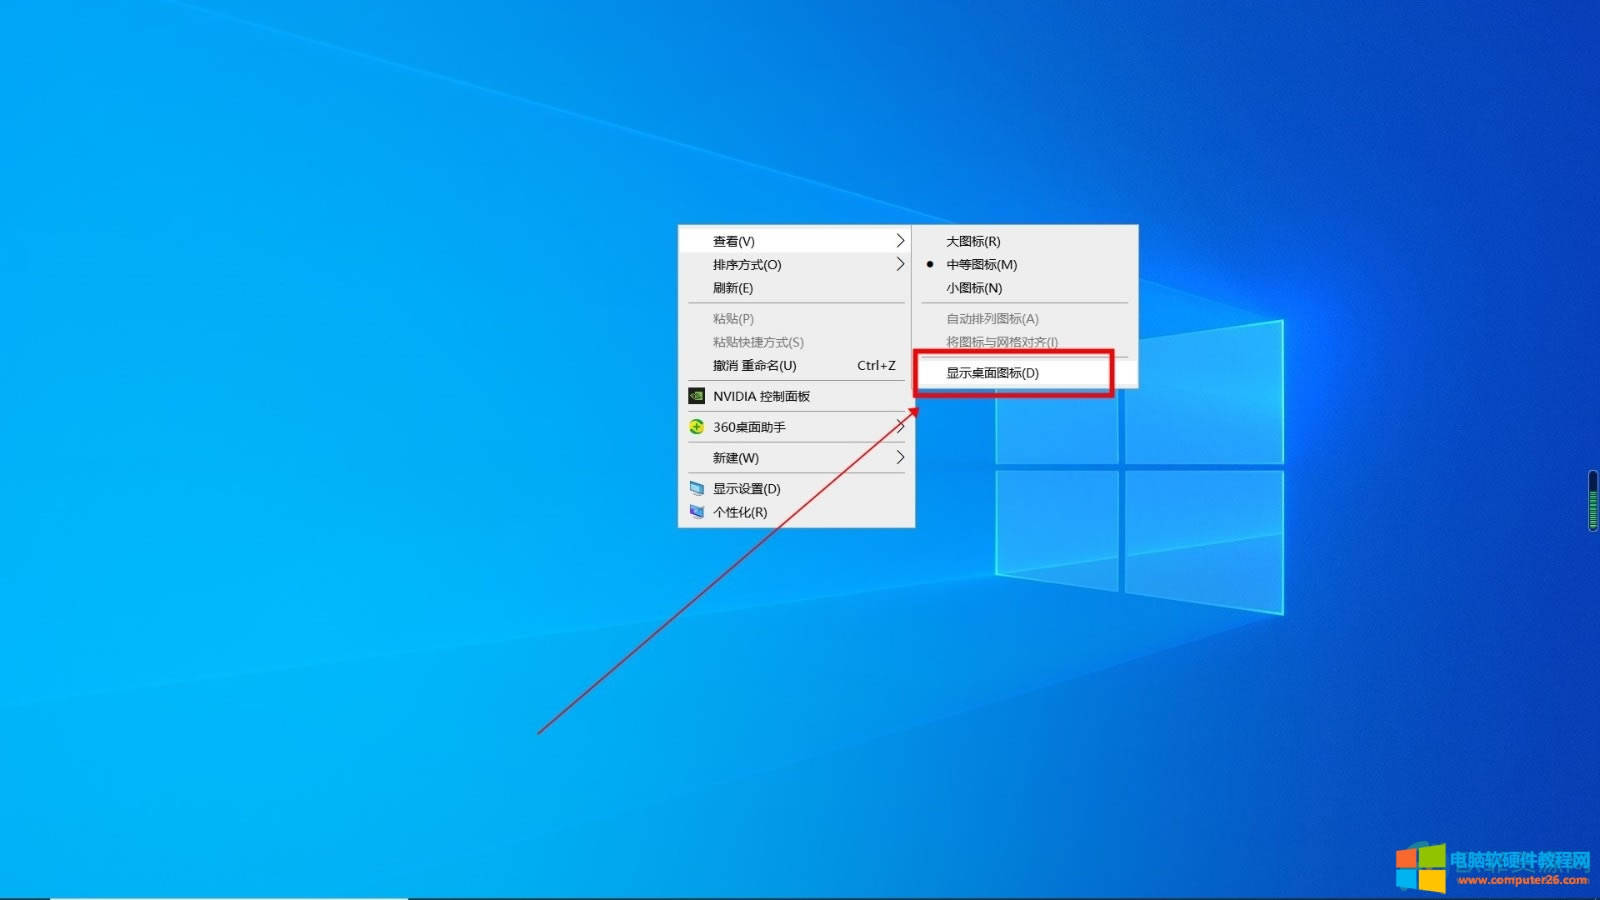Toggle 将图标与网格对齐(I) option
Image resolution: width=1600 pixels, height=900 pixels.
click(x=1001, y=342)
